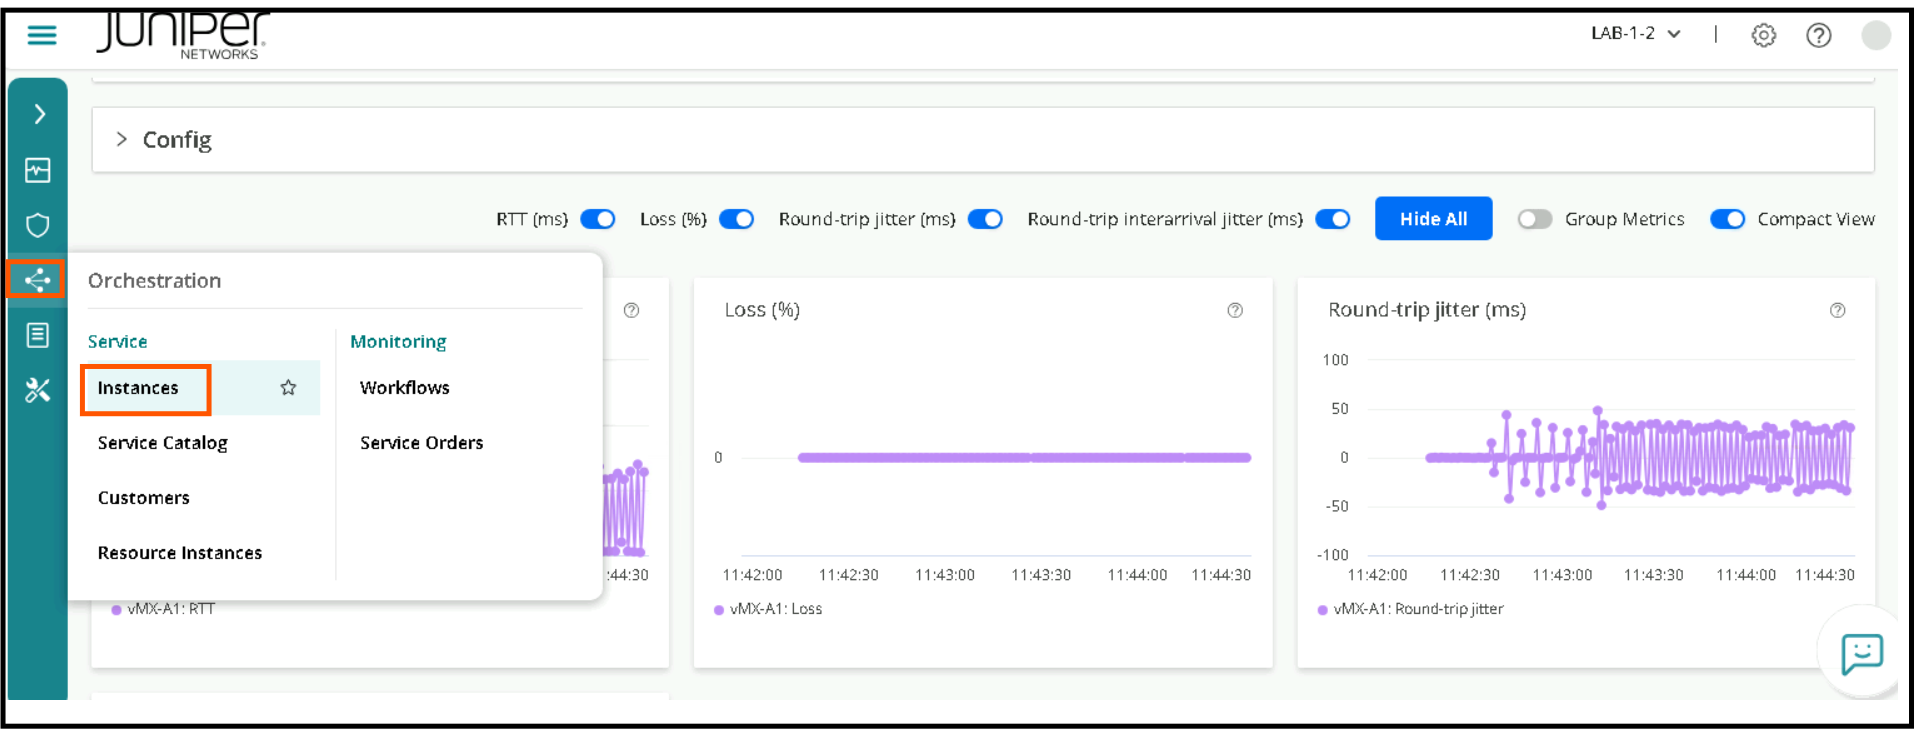Disable the Loss (%) metric toggle

click(737, 219)
